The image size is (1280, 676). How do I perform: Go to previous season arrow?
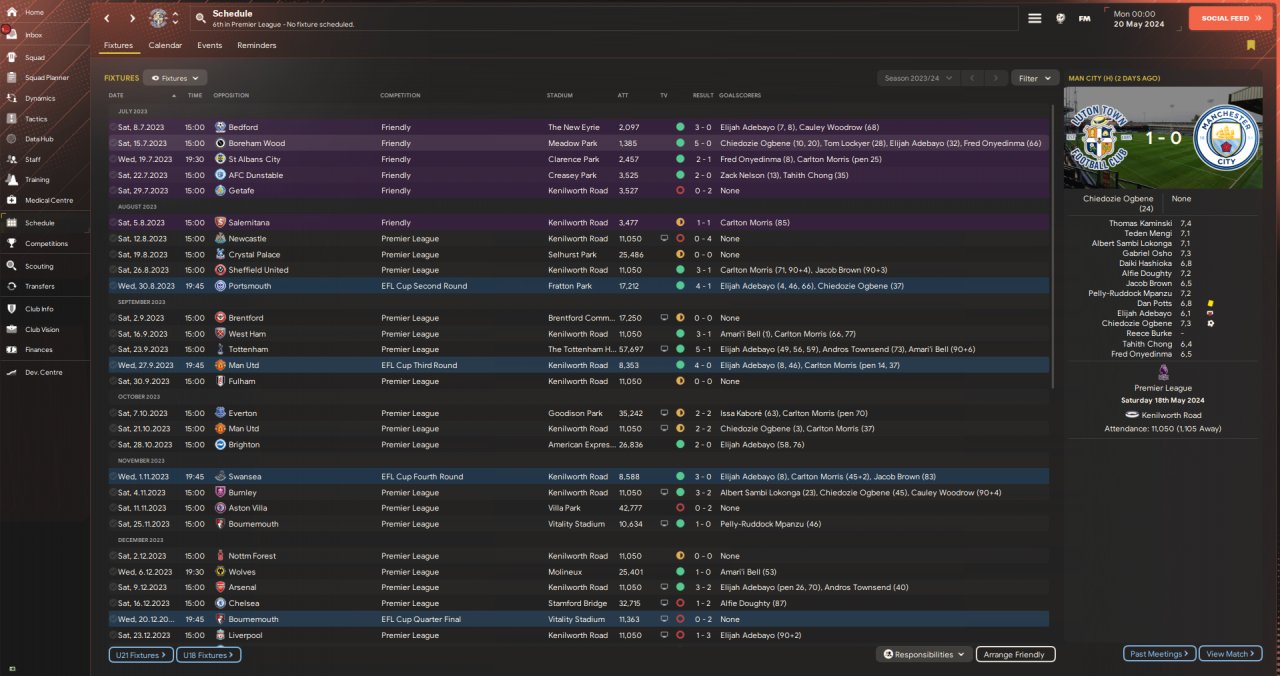[971, 78]
